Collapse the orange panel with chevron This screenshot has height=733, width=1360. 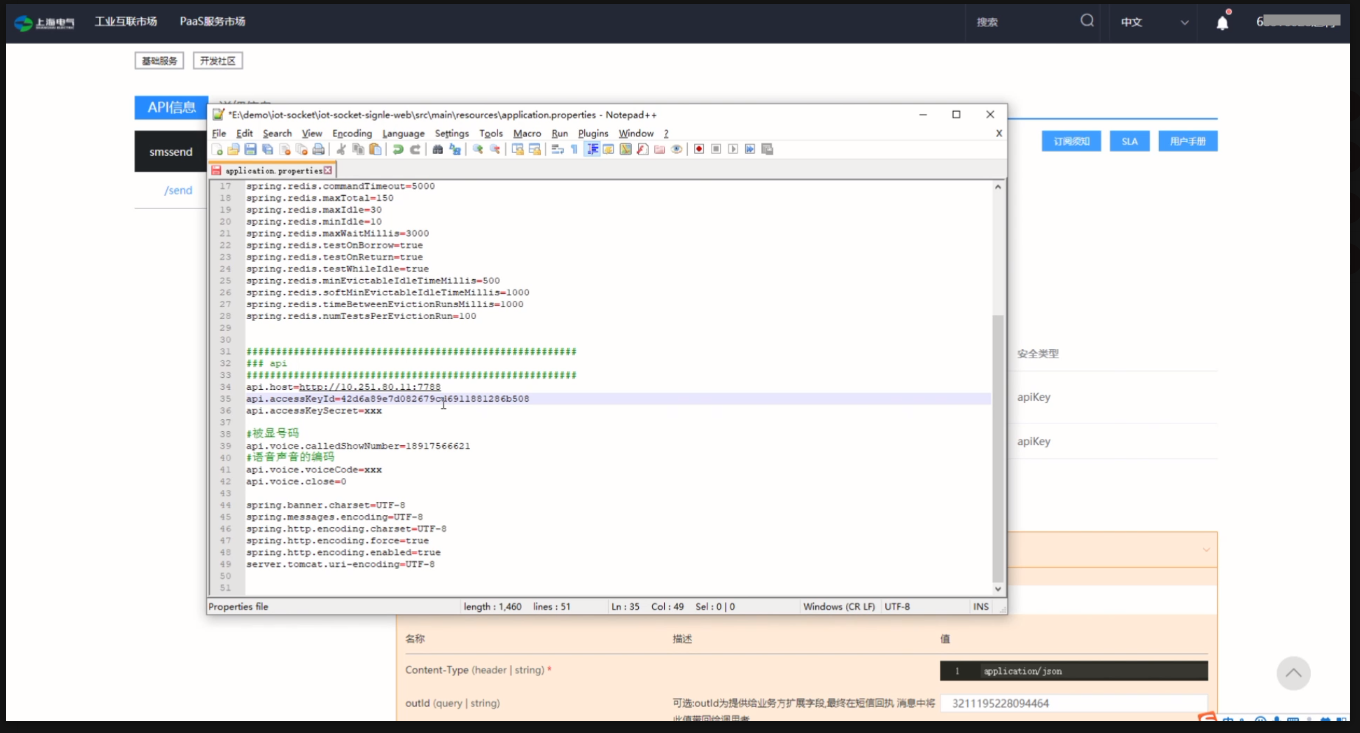coord(1206,550)
